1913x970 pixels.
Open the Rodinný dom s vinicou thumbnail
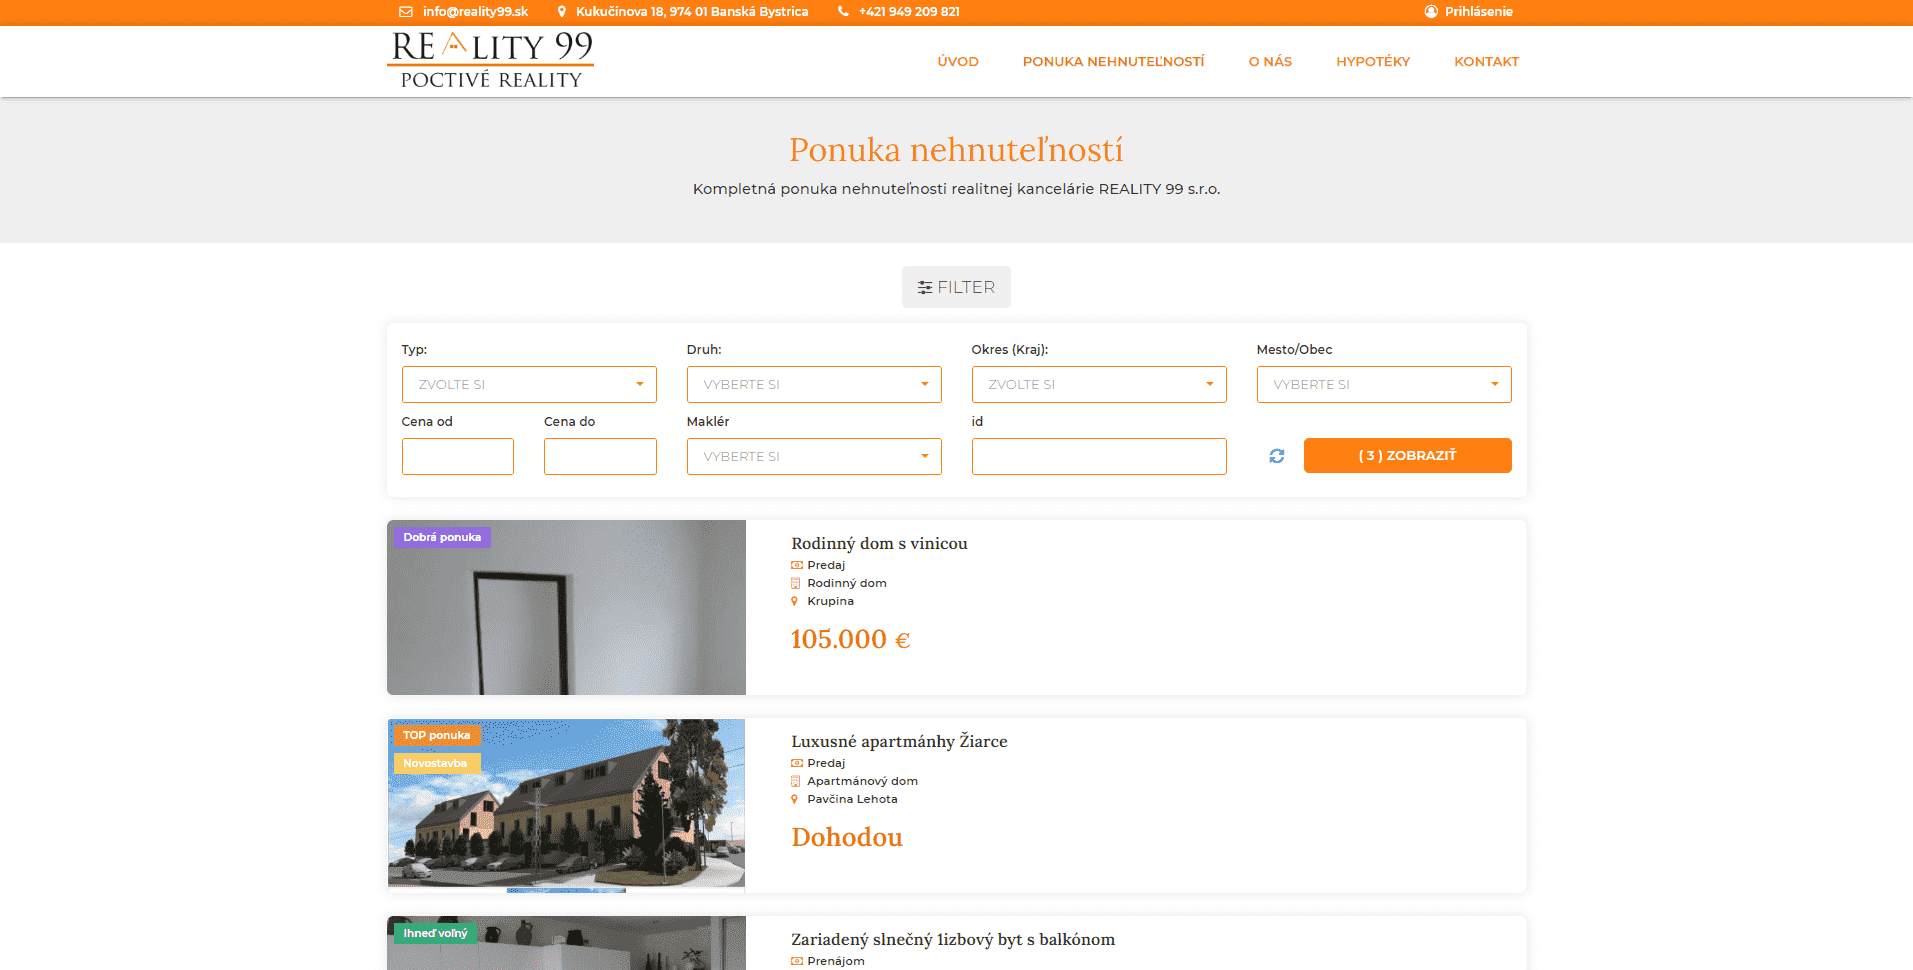coord(566,608)
